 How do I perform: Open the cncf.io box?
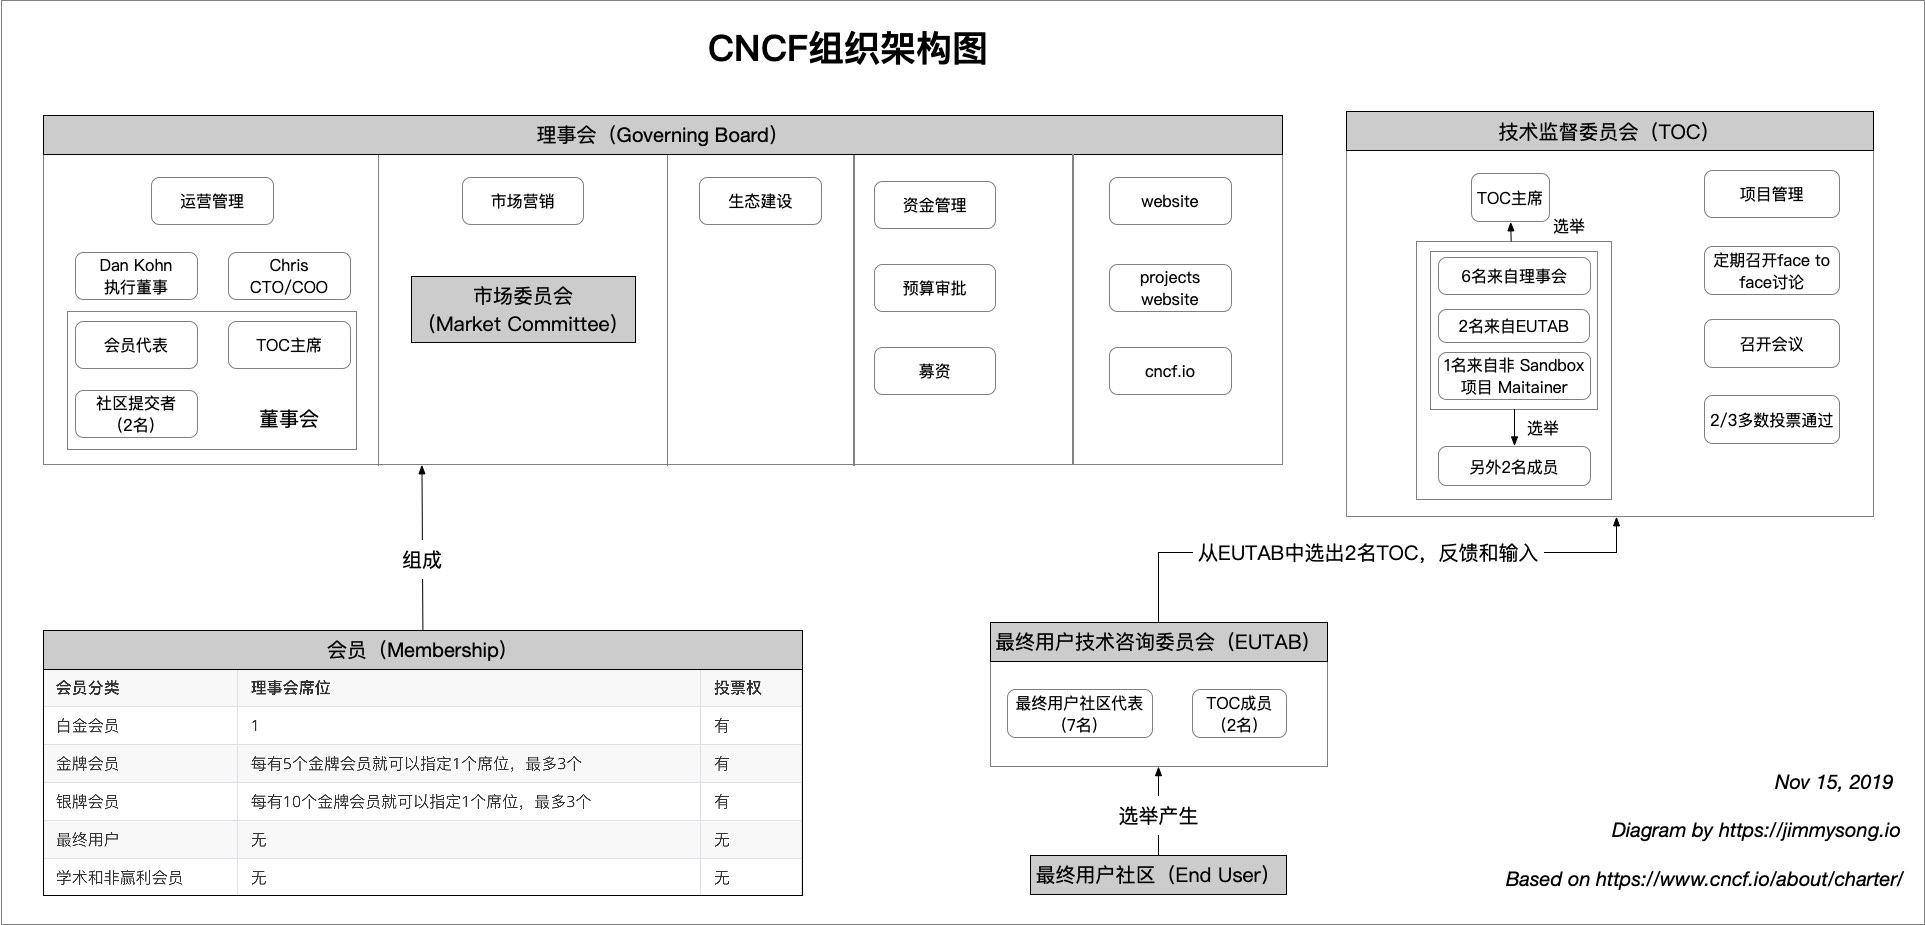point(1169,371)
